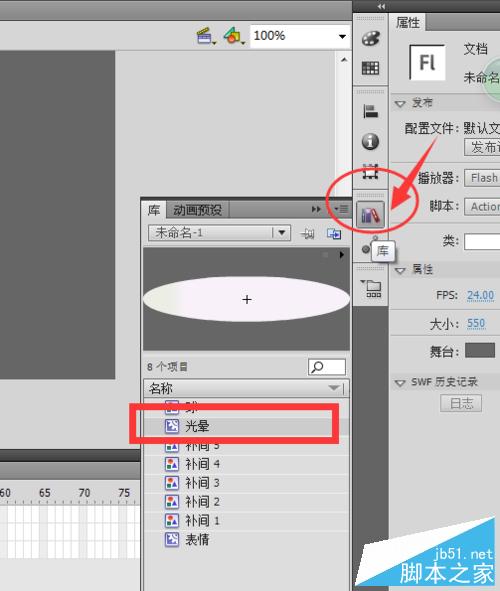Click the 补间 1 graphic symbol icon
500x591 pixels.
172,521
